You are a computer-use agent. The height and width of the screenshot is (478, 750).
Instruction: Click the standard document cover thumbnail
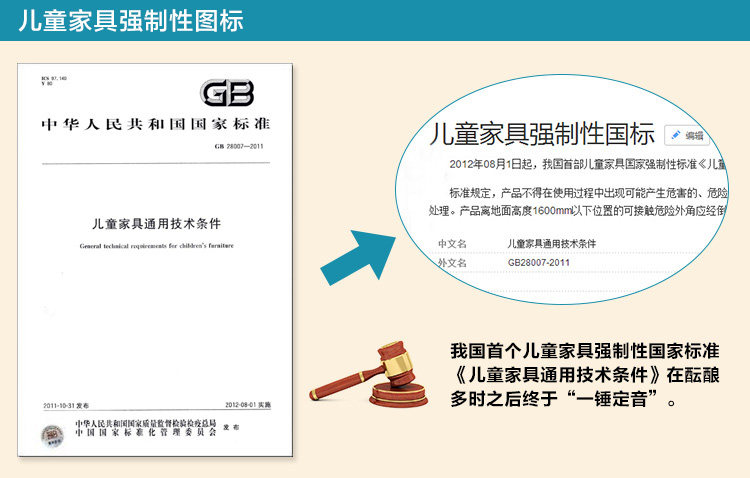coord(155,260)
